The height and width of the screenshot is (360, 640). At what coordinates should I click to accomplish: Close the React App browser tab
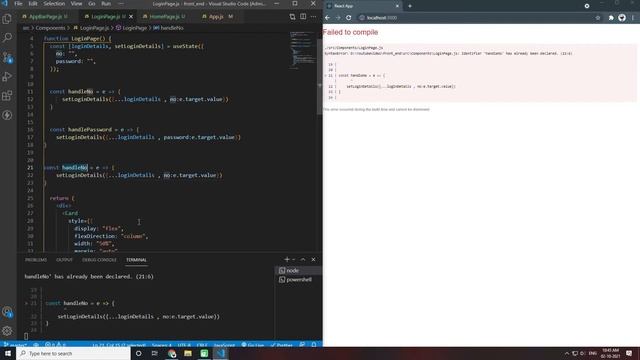click(397, 6)
